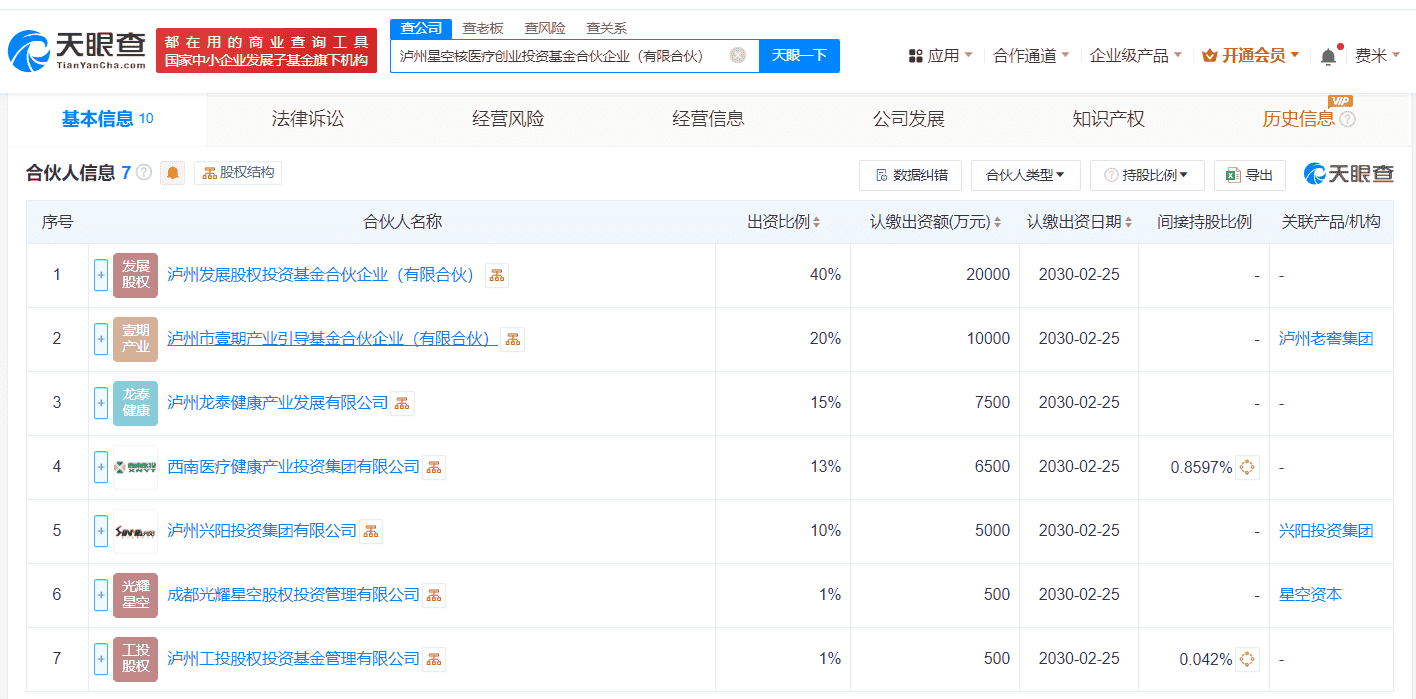Expand row 7 泸州工投 plus toggle
The height and width of the screenshot is (699, 1416).
coord(101,659)
